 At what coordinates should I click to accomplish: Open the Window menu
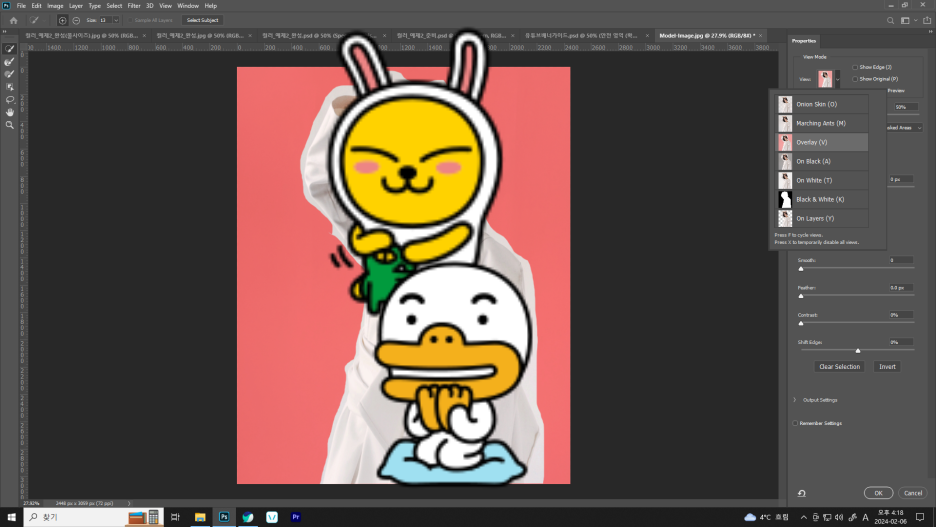(x=188, y=5)
